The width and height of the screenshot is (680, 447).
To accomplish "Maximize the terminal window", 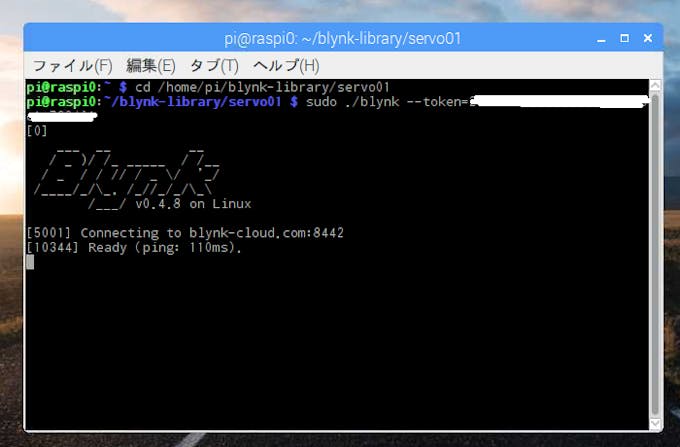I will pyautogui.click(x=624, y=38).
